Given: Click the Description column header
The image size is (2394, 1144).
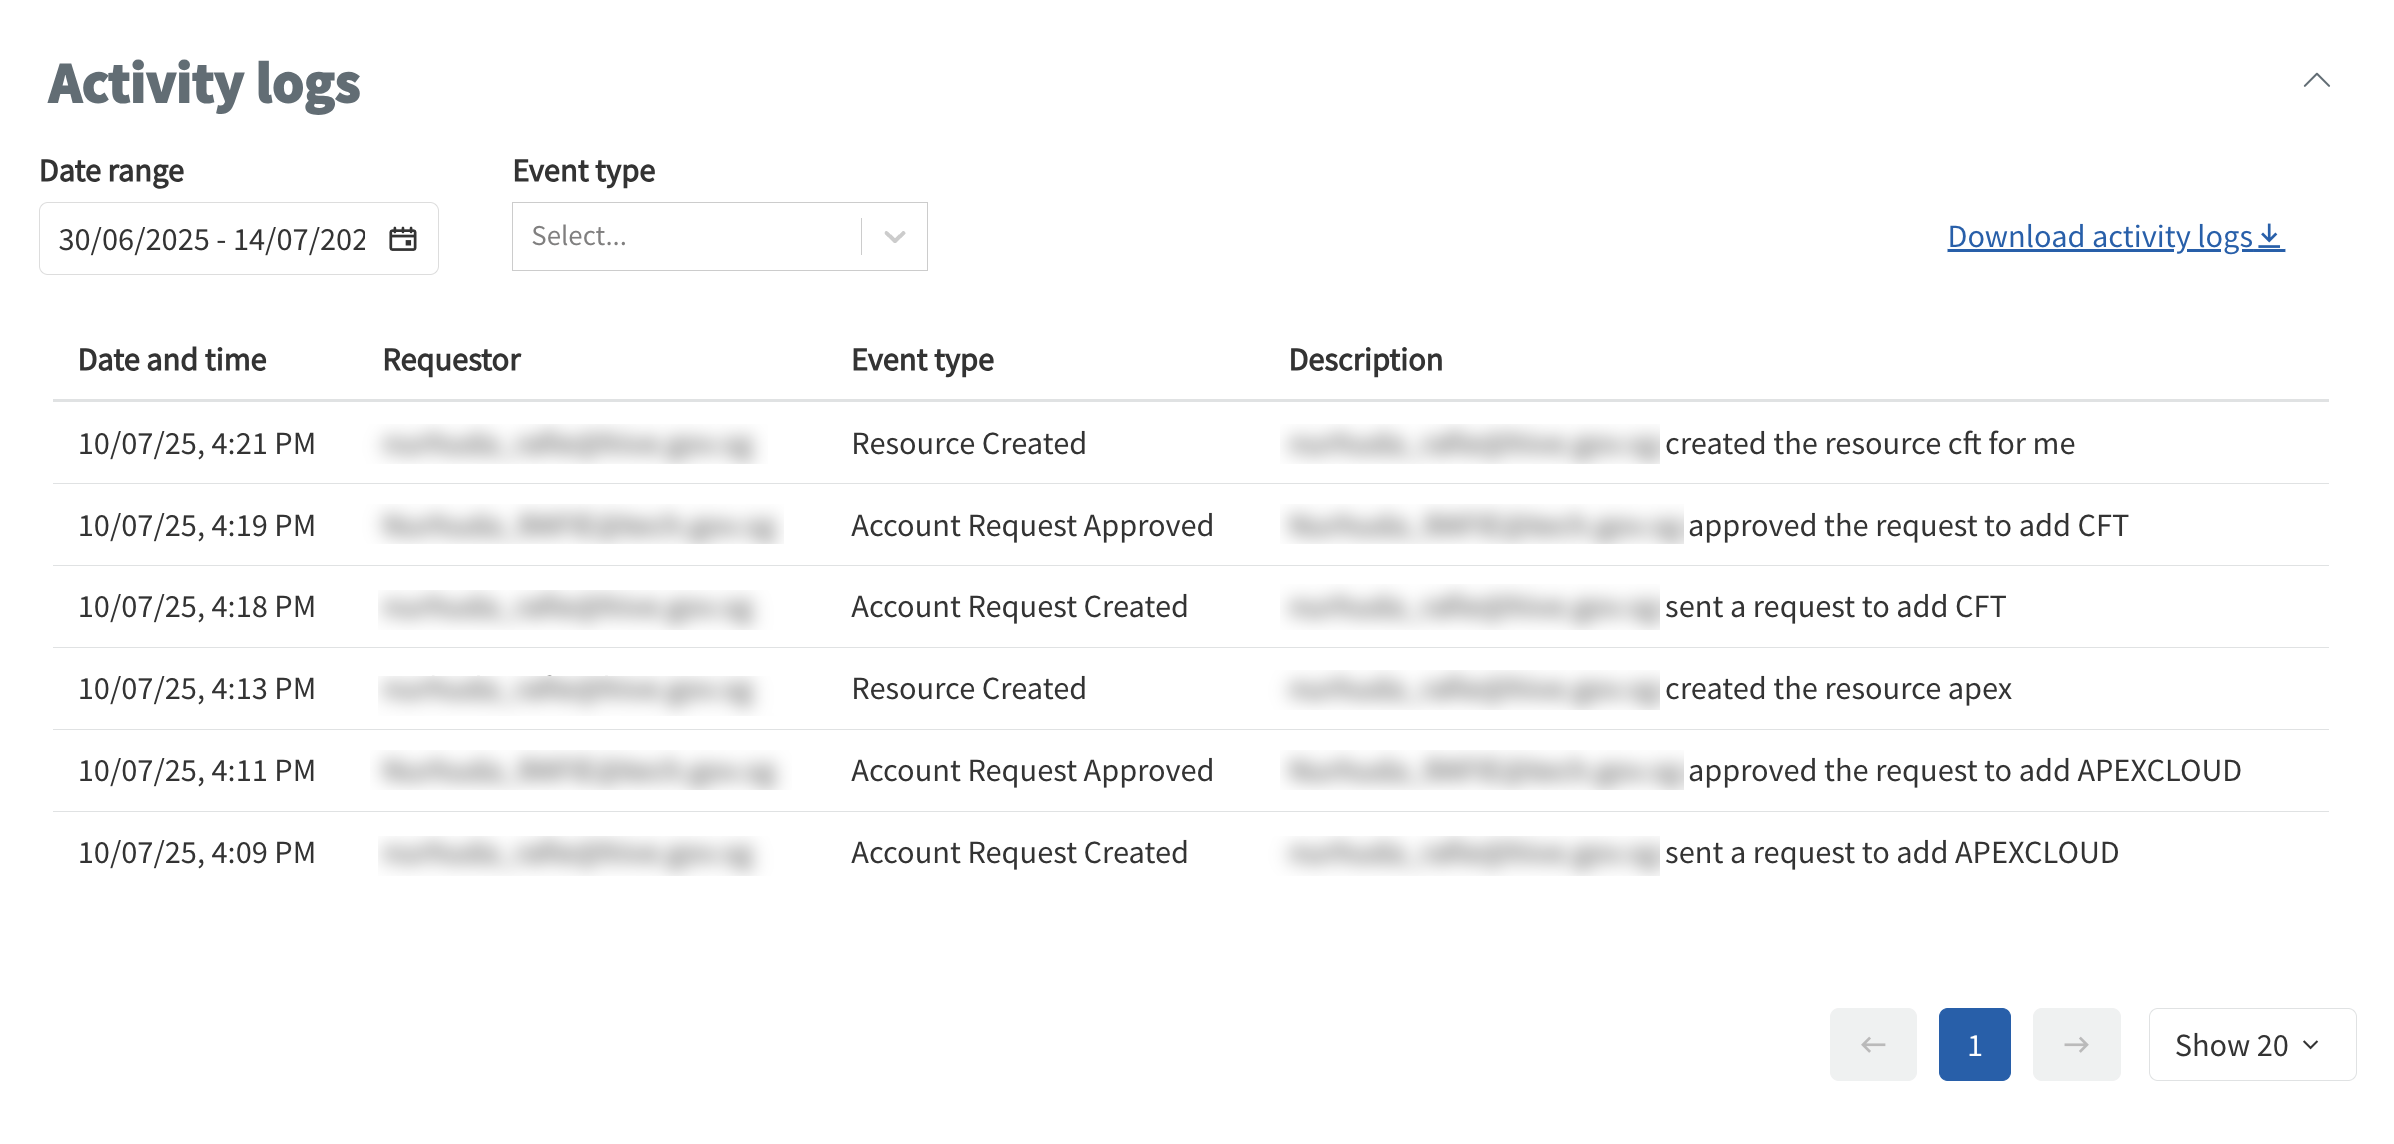Looking at the screenshot, I should [1365, 359].
